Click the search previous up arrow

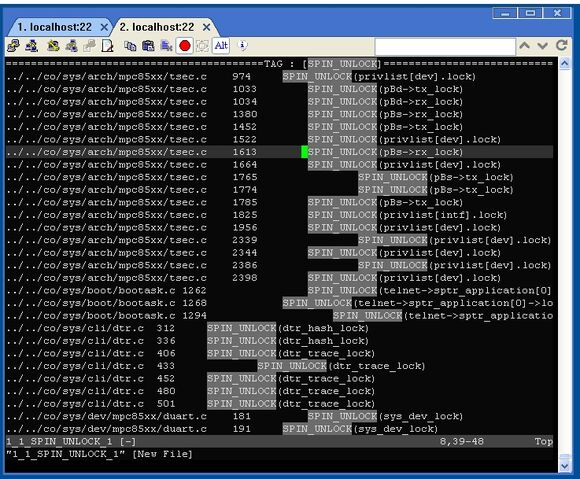pyautogui.click(x=525, y=45)
